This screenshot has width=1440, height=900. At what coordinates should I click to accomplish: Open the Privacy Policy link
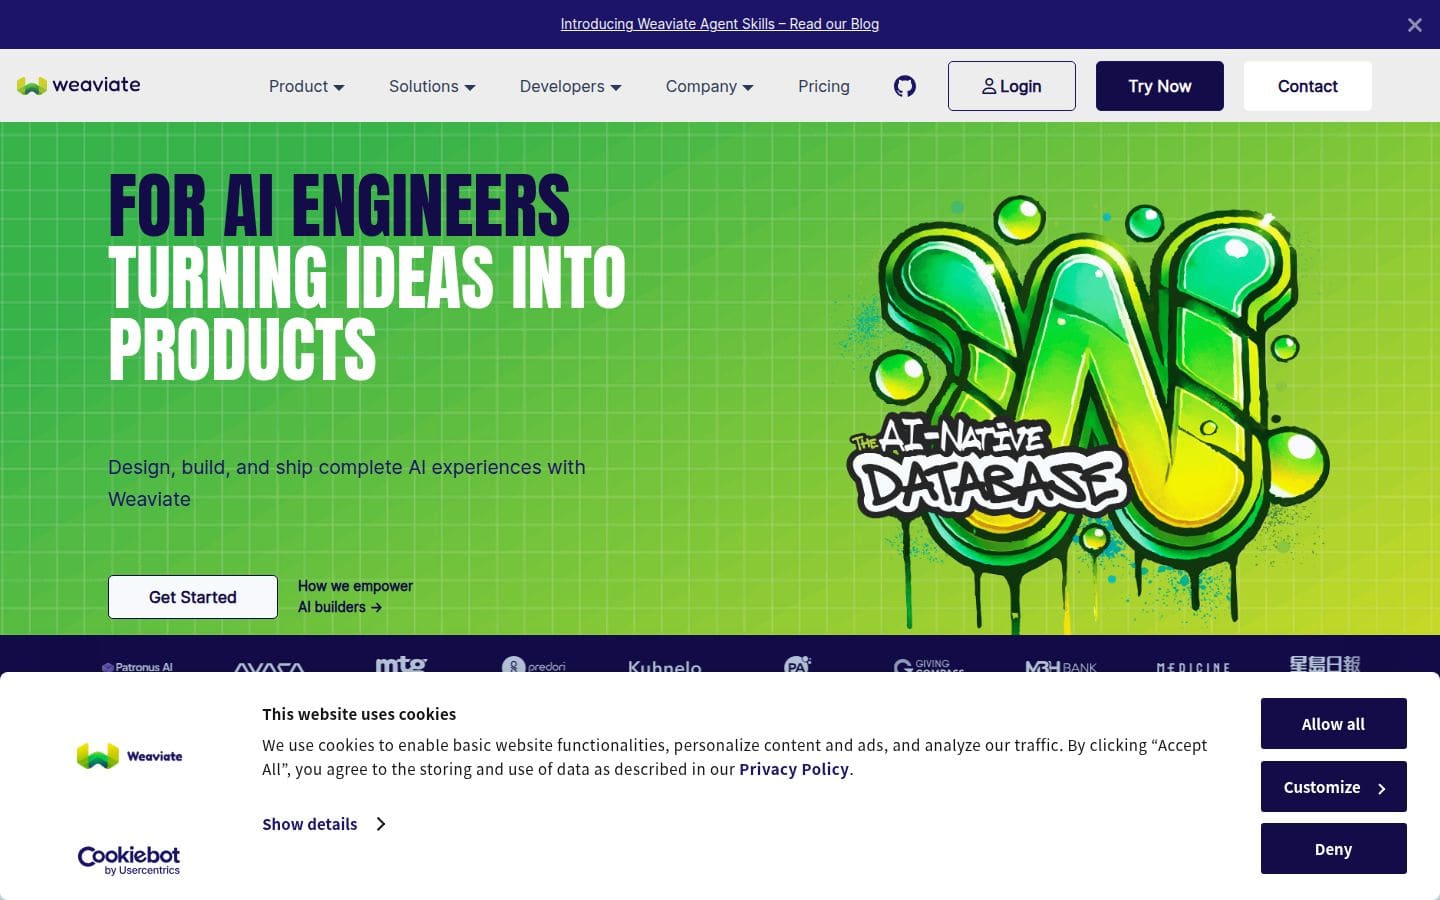click(x=794, y=769)
